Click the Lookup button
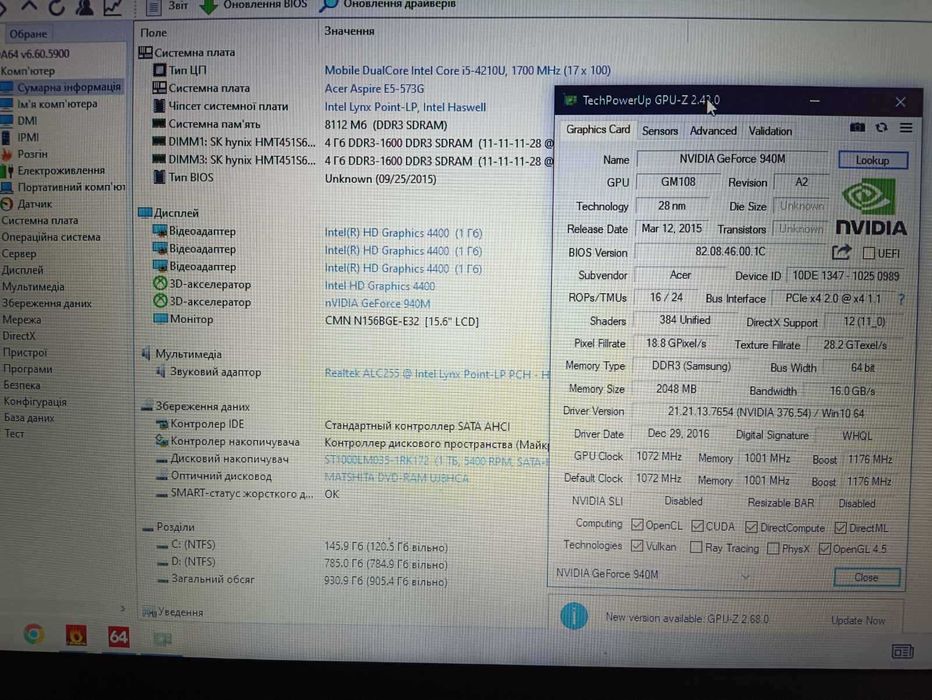Screen dimensions: 932x700 pyautogui.click(x=873, y=160)
